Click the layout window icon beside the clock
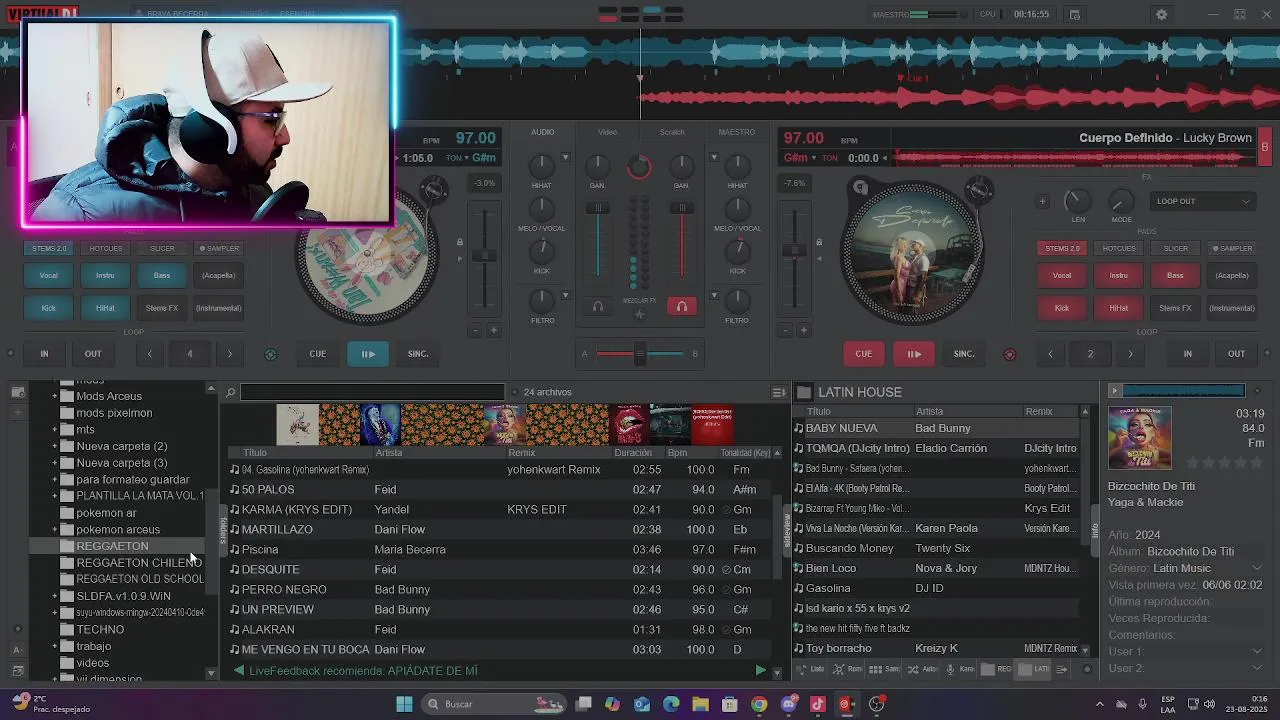 coord(1074,15)
